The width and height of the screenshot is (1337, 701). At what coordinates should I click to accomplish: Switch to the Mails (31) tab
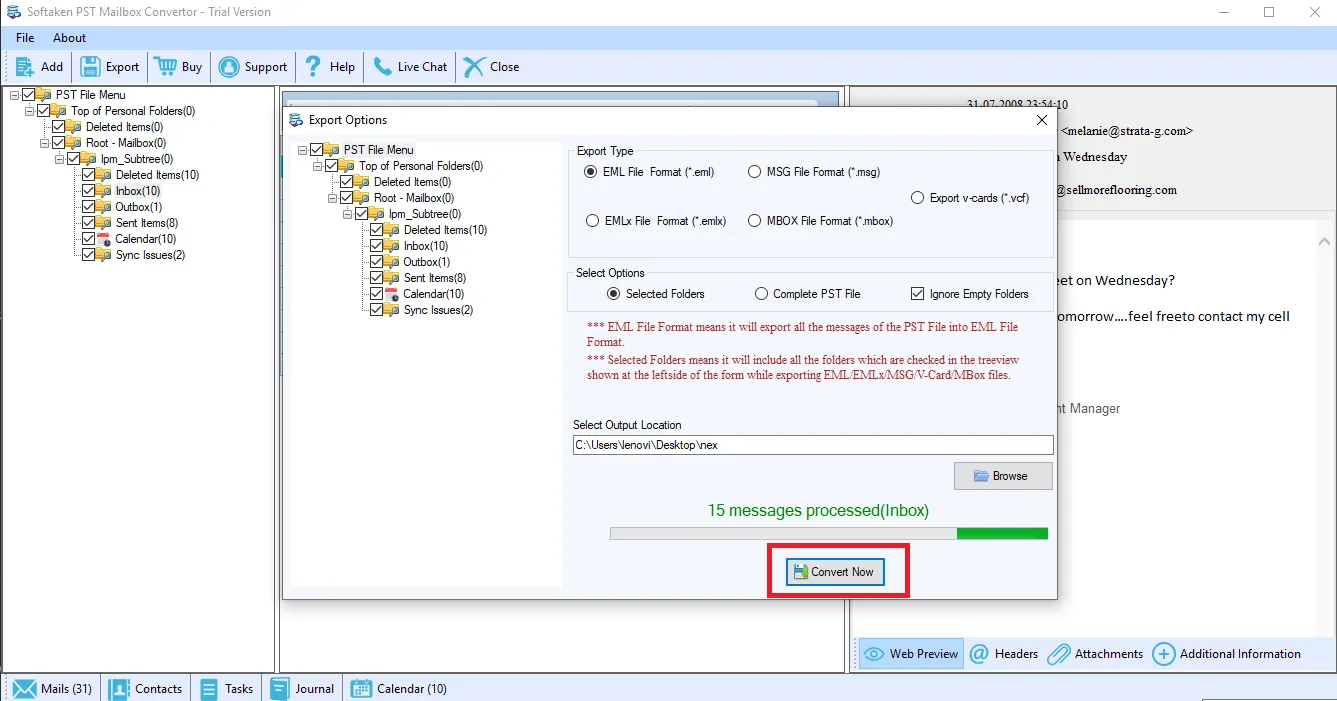53,688
